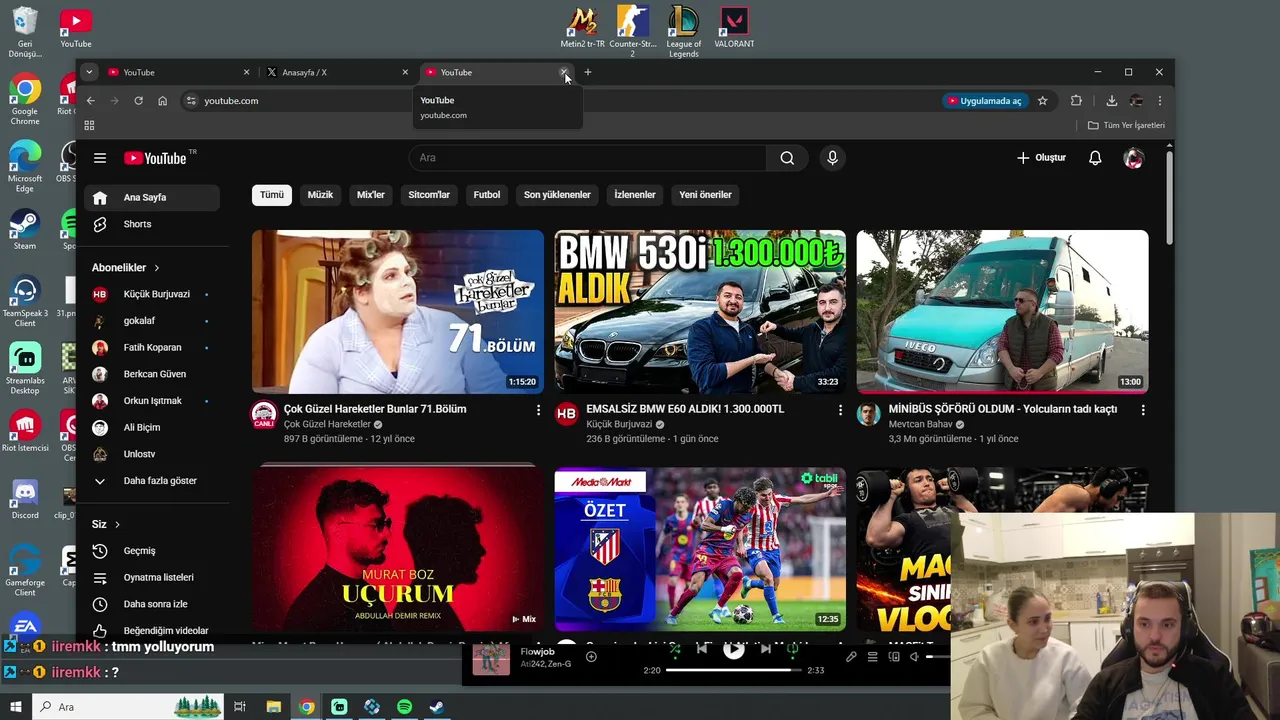Open the gokalaf subscription

coord(152,321)
